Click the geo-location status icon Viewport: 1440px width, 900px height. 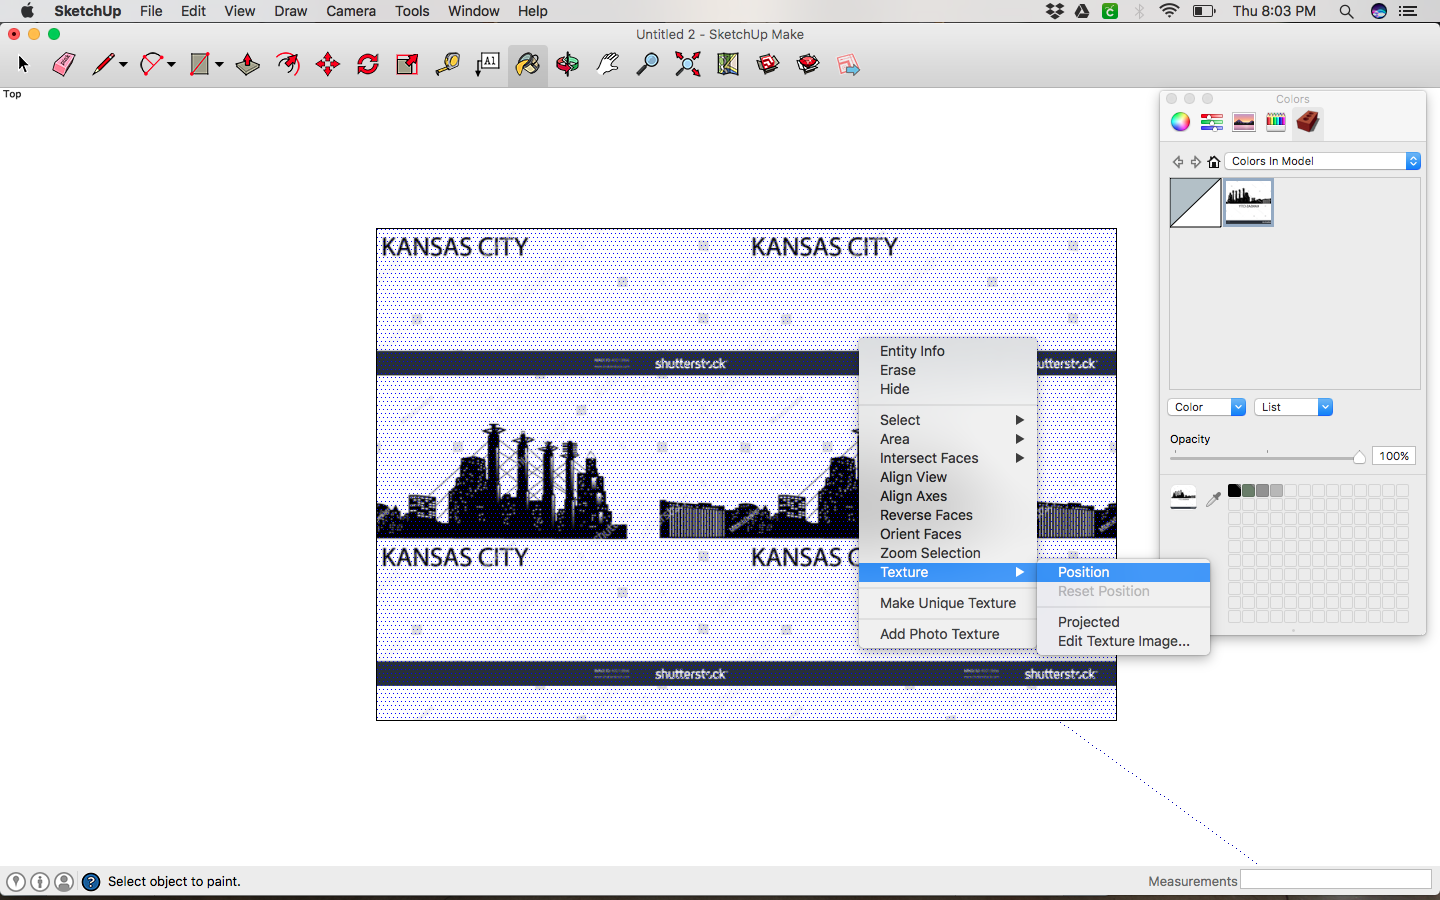(16, 882)
